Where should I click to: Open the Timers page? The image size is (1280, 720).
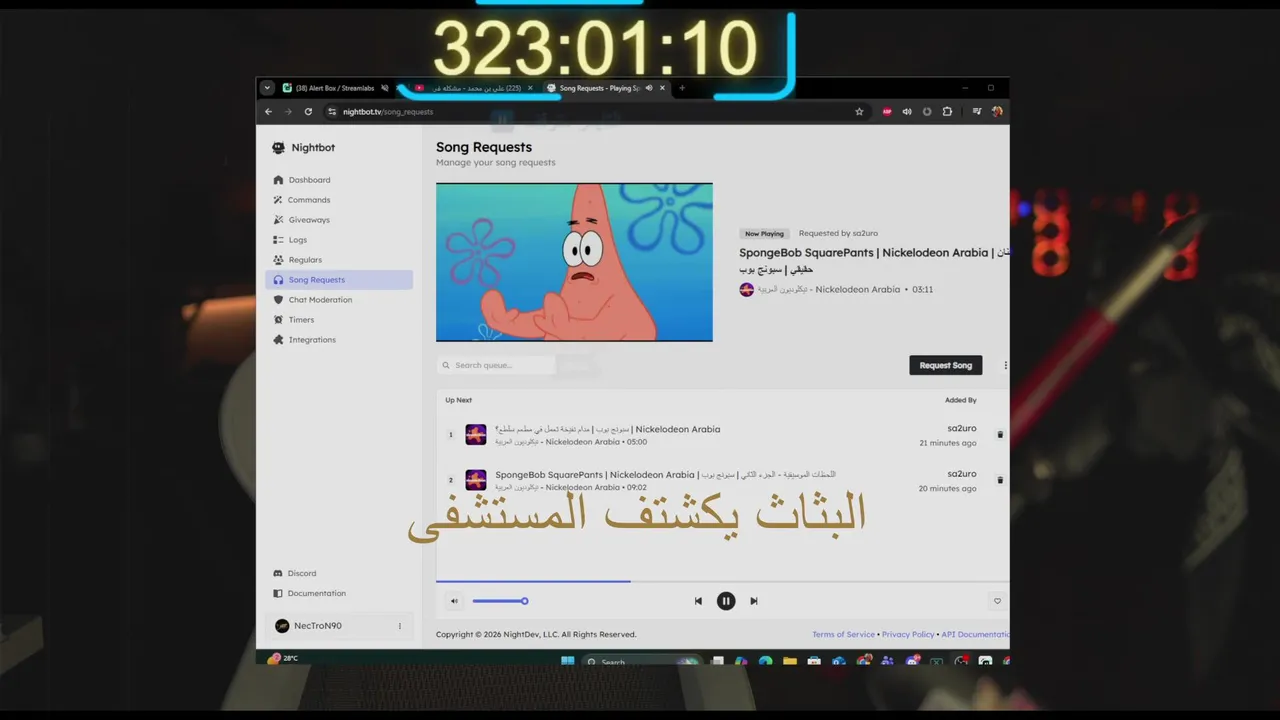[x=339, y=320]
